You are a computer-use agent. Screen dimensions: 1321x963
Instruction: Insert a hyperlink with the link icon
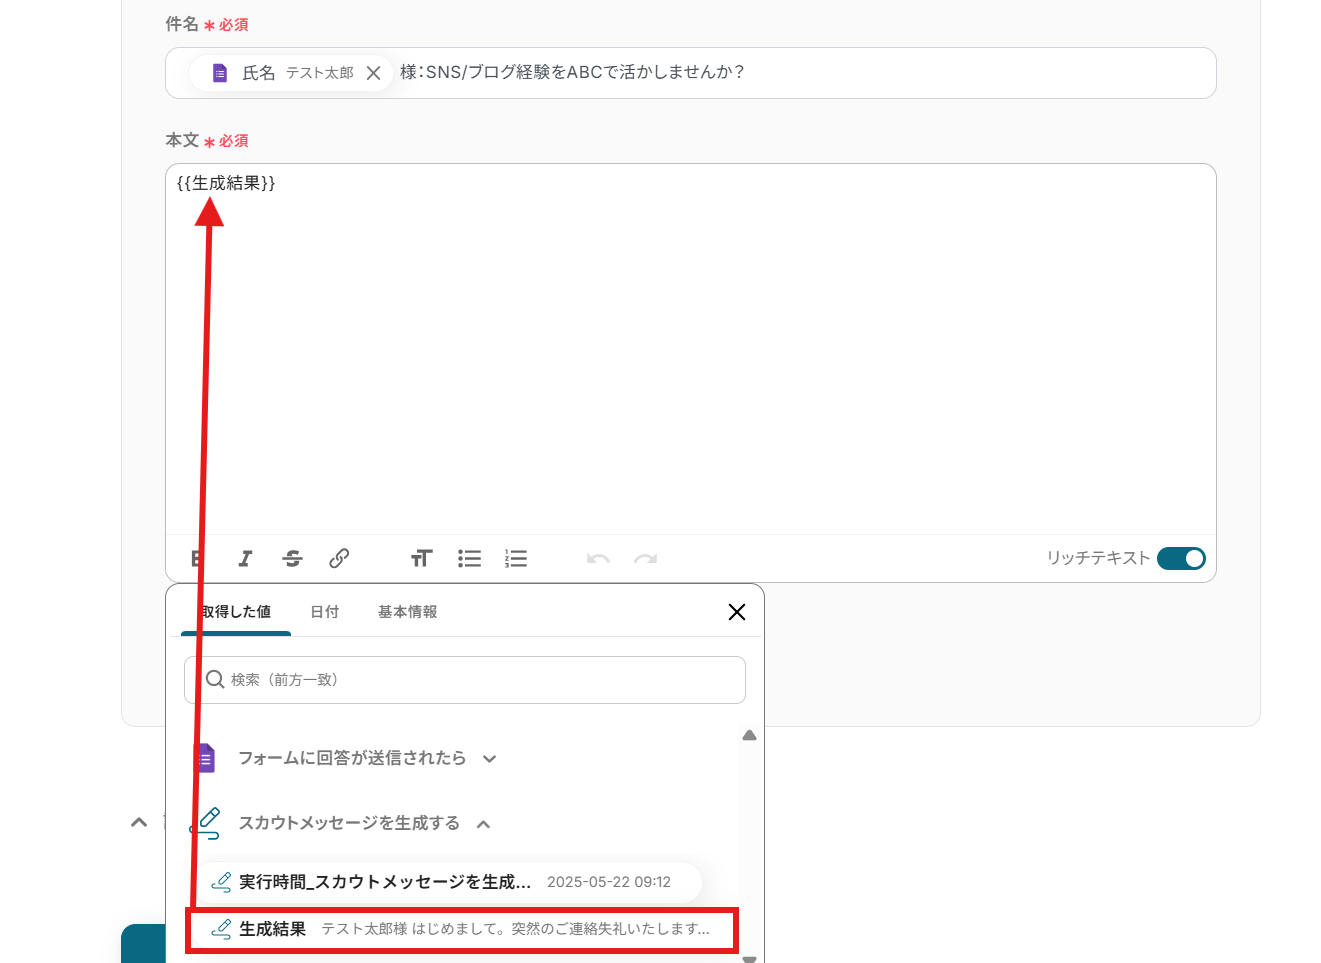pyautogui.click(x=339, y=559)
